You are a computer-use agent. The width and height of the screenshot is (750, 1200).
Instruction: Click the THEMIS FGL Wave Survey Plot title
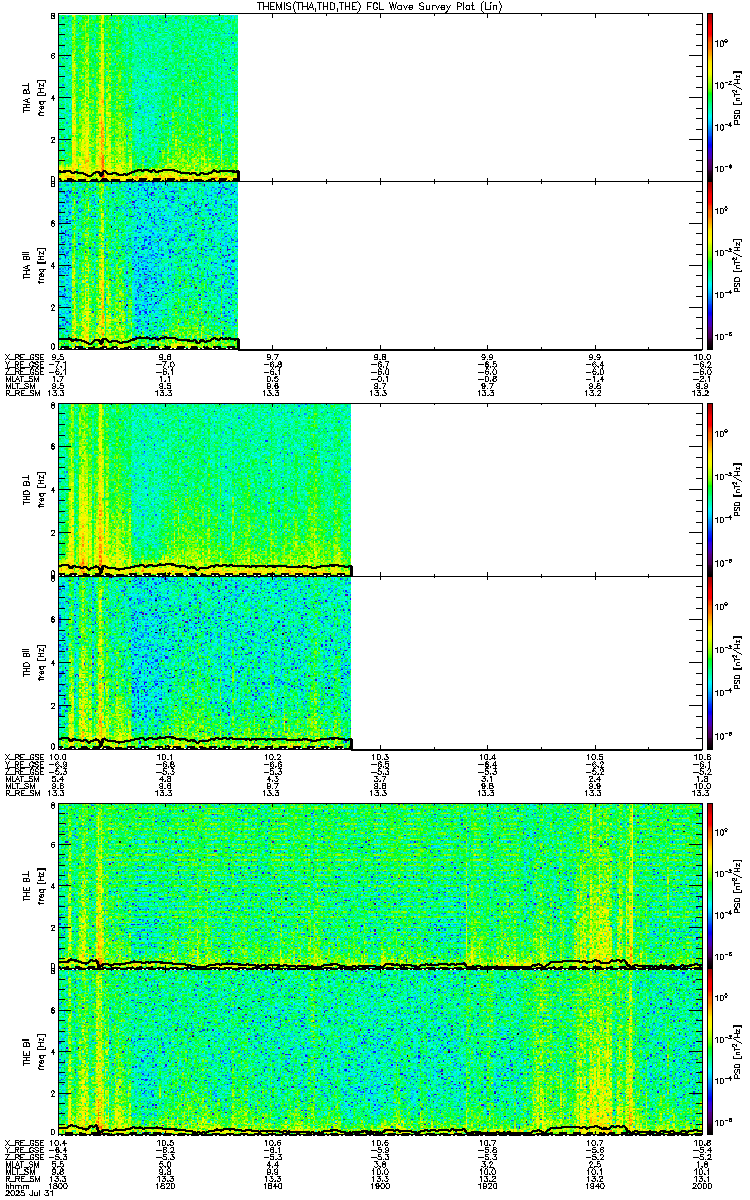tap(380, 6)
